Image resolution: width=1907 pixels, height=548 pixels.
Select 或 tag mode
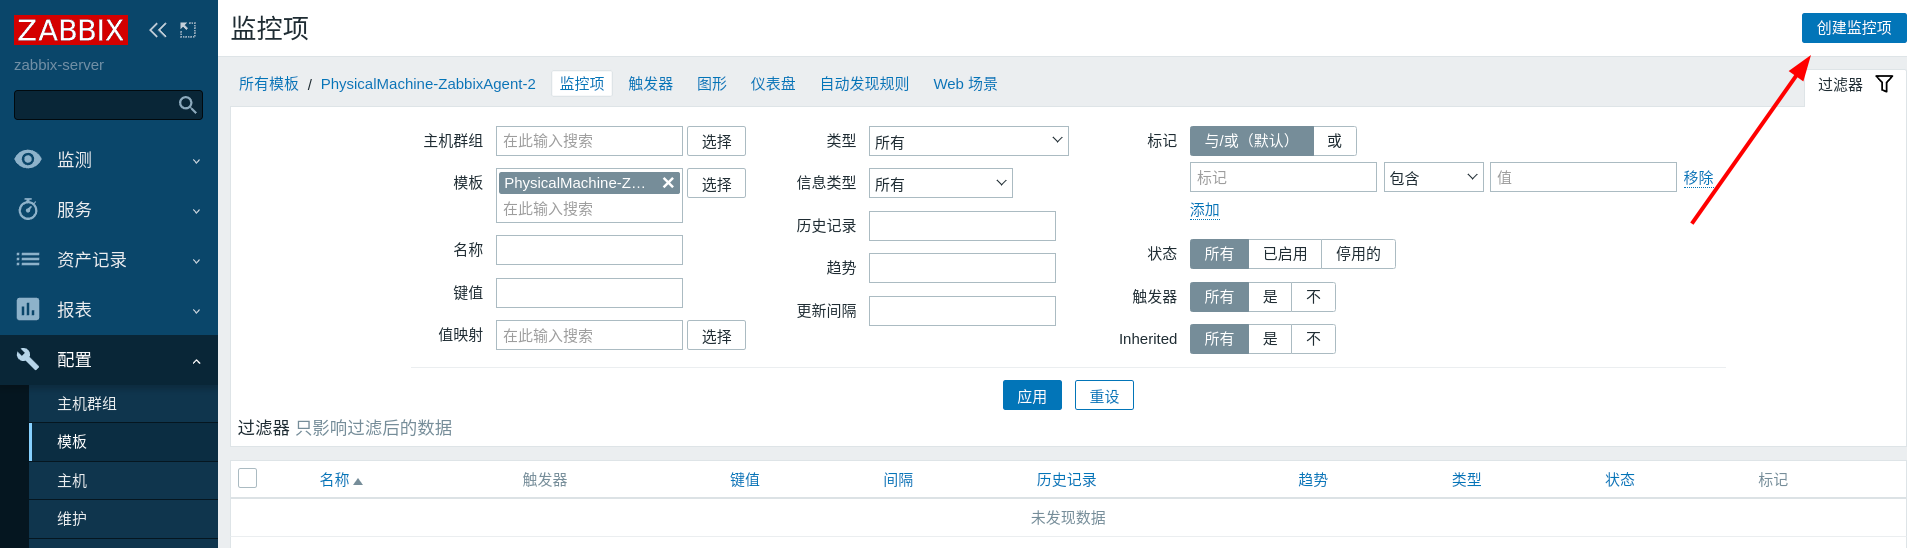tap(1334, 141)
